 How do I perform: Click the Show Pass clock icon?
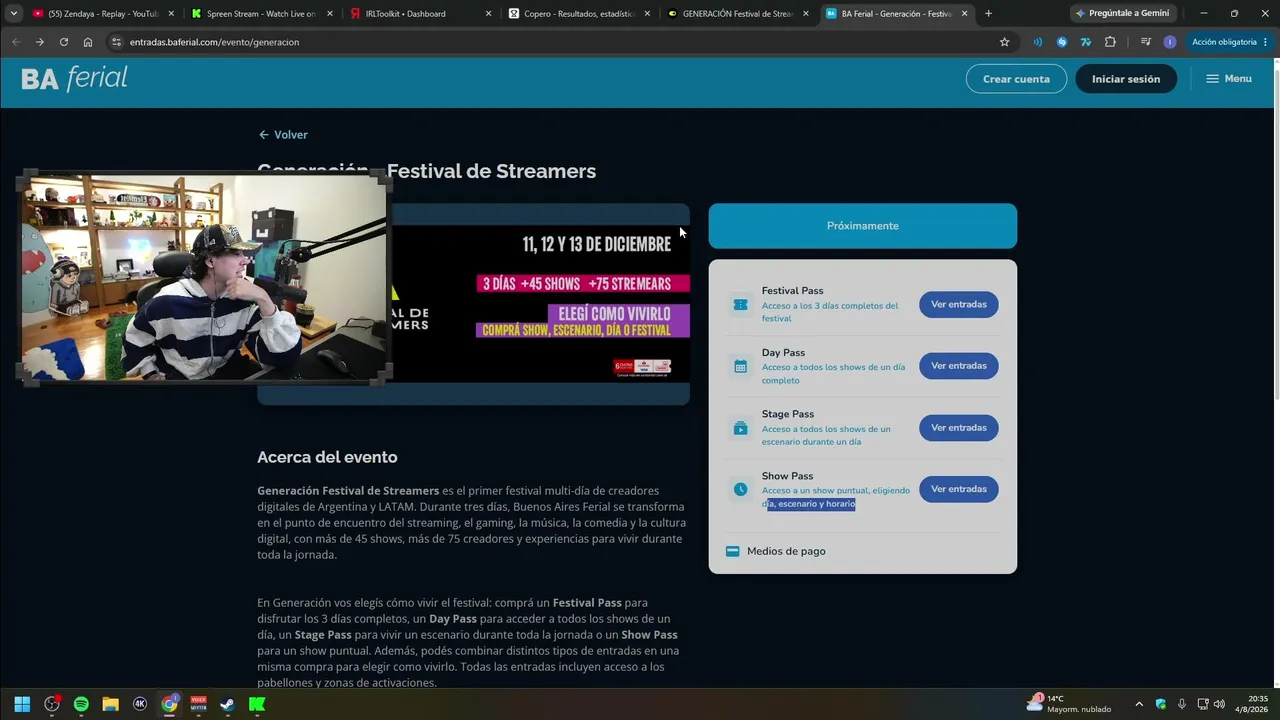tap(740, 489)
